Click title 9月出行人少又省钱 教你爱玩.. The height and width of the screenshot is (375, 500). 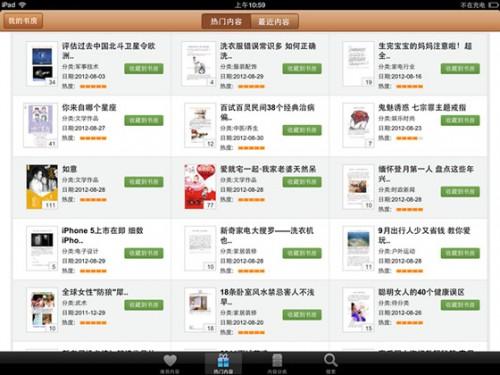click(424, 235)
